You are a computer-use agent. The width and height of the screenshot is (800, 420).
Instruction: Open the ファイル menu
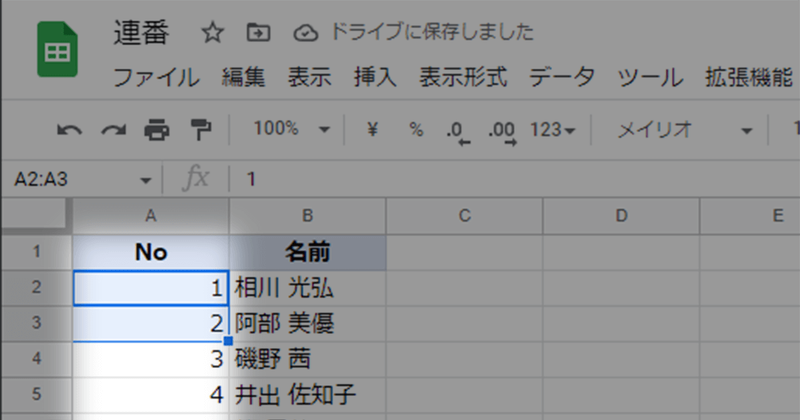click(156, 77)
